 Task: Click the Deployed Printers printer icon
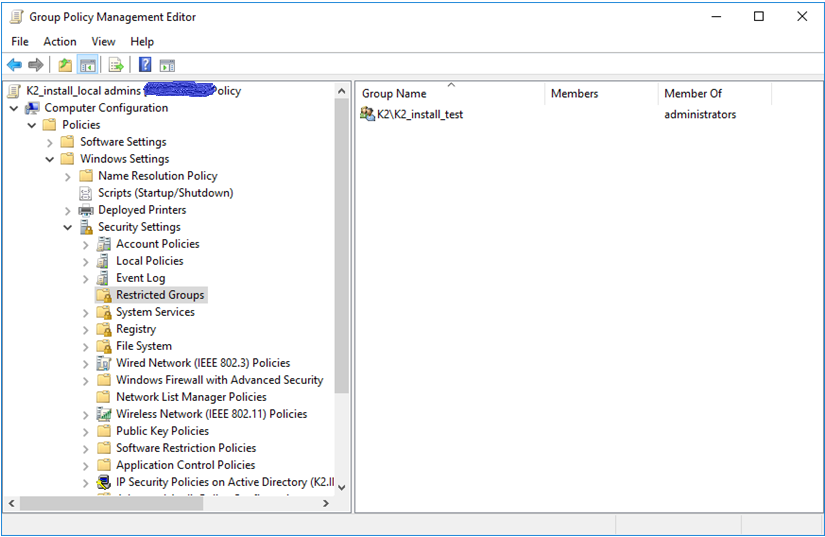[86, 210]
